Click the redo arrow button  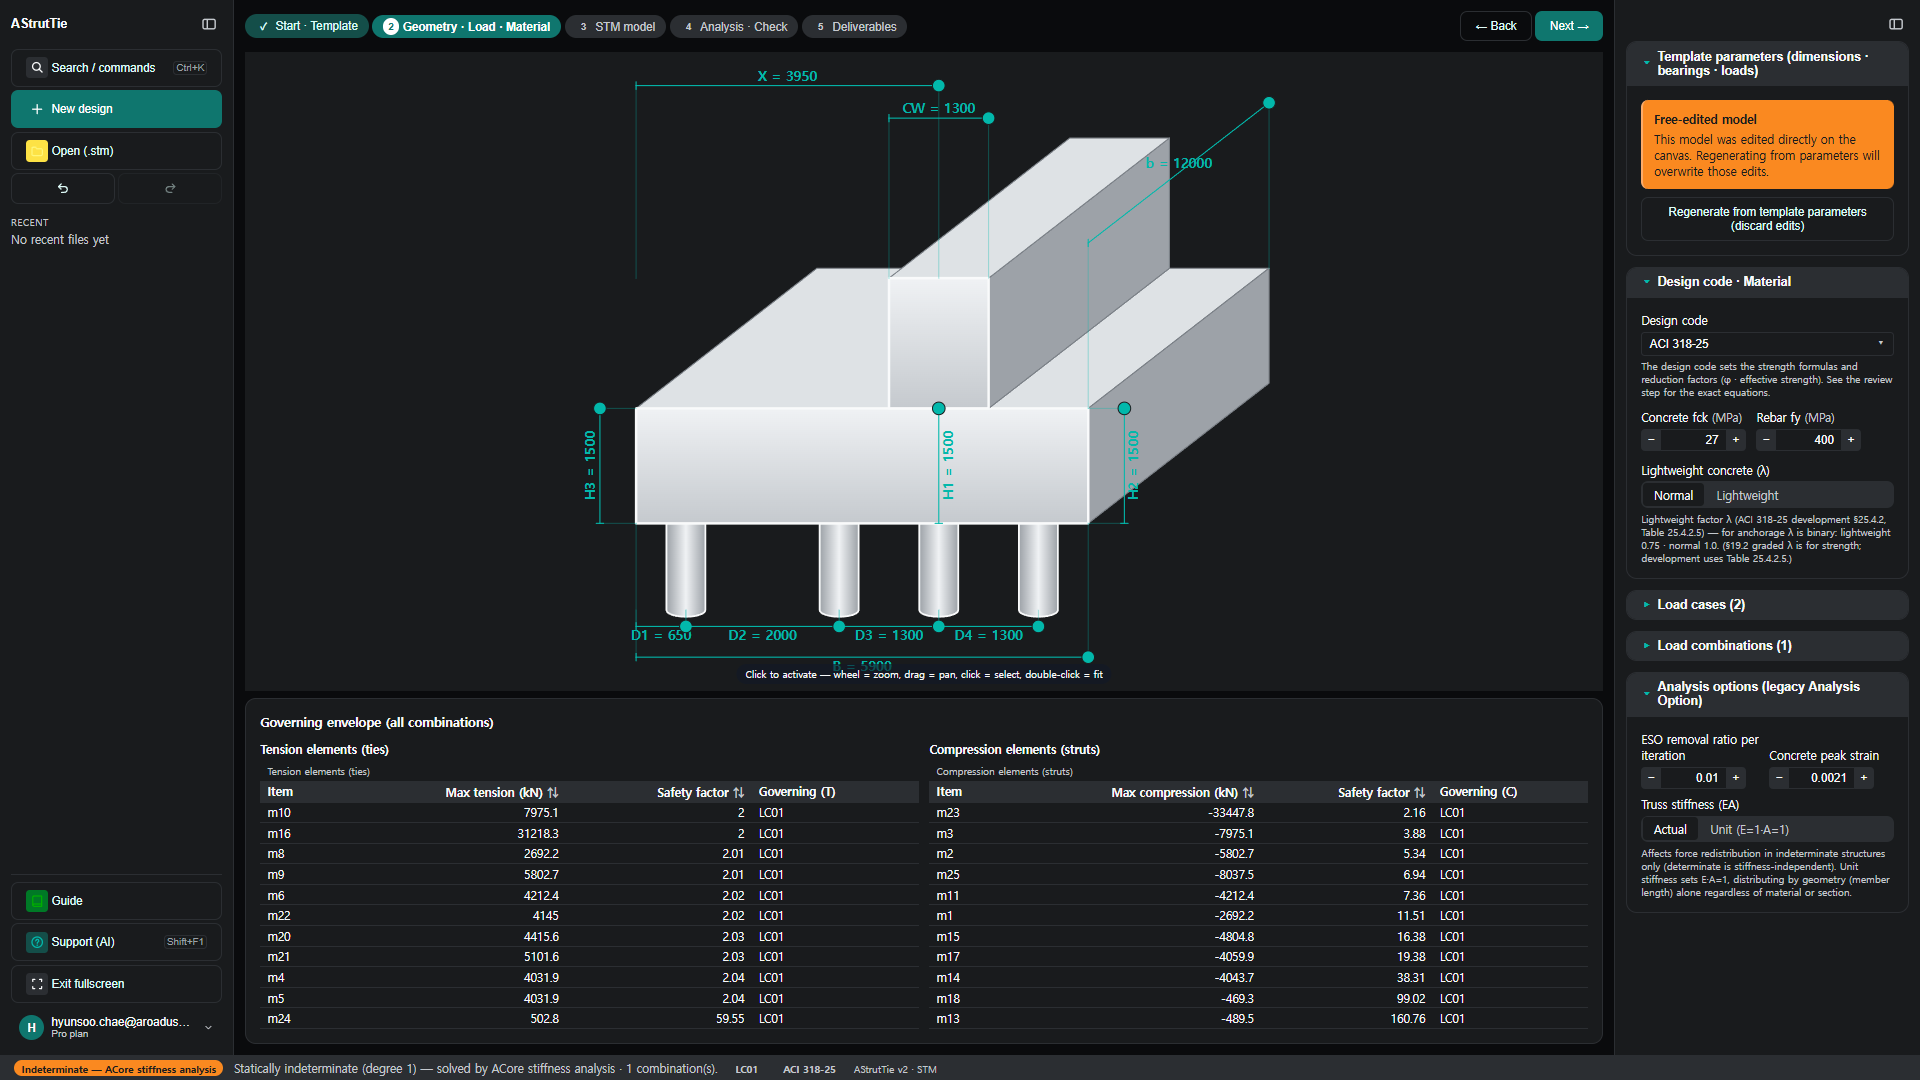170,188
